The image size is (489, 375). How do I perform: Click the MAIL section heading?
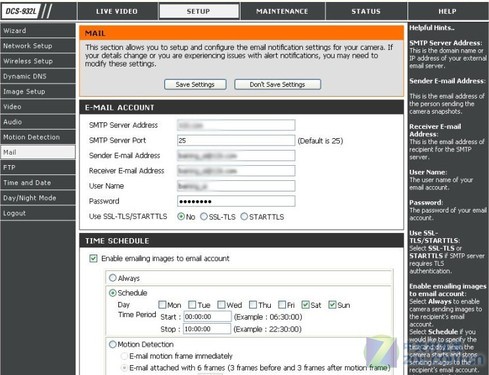[95, 33]
